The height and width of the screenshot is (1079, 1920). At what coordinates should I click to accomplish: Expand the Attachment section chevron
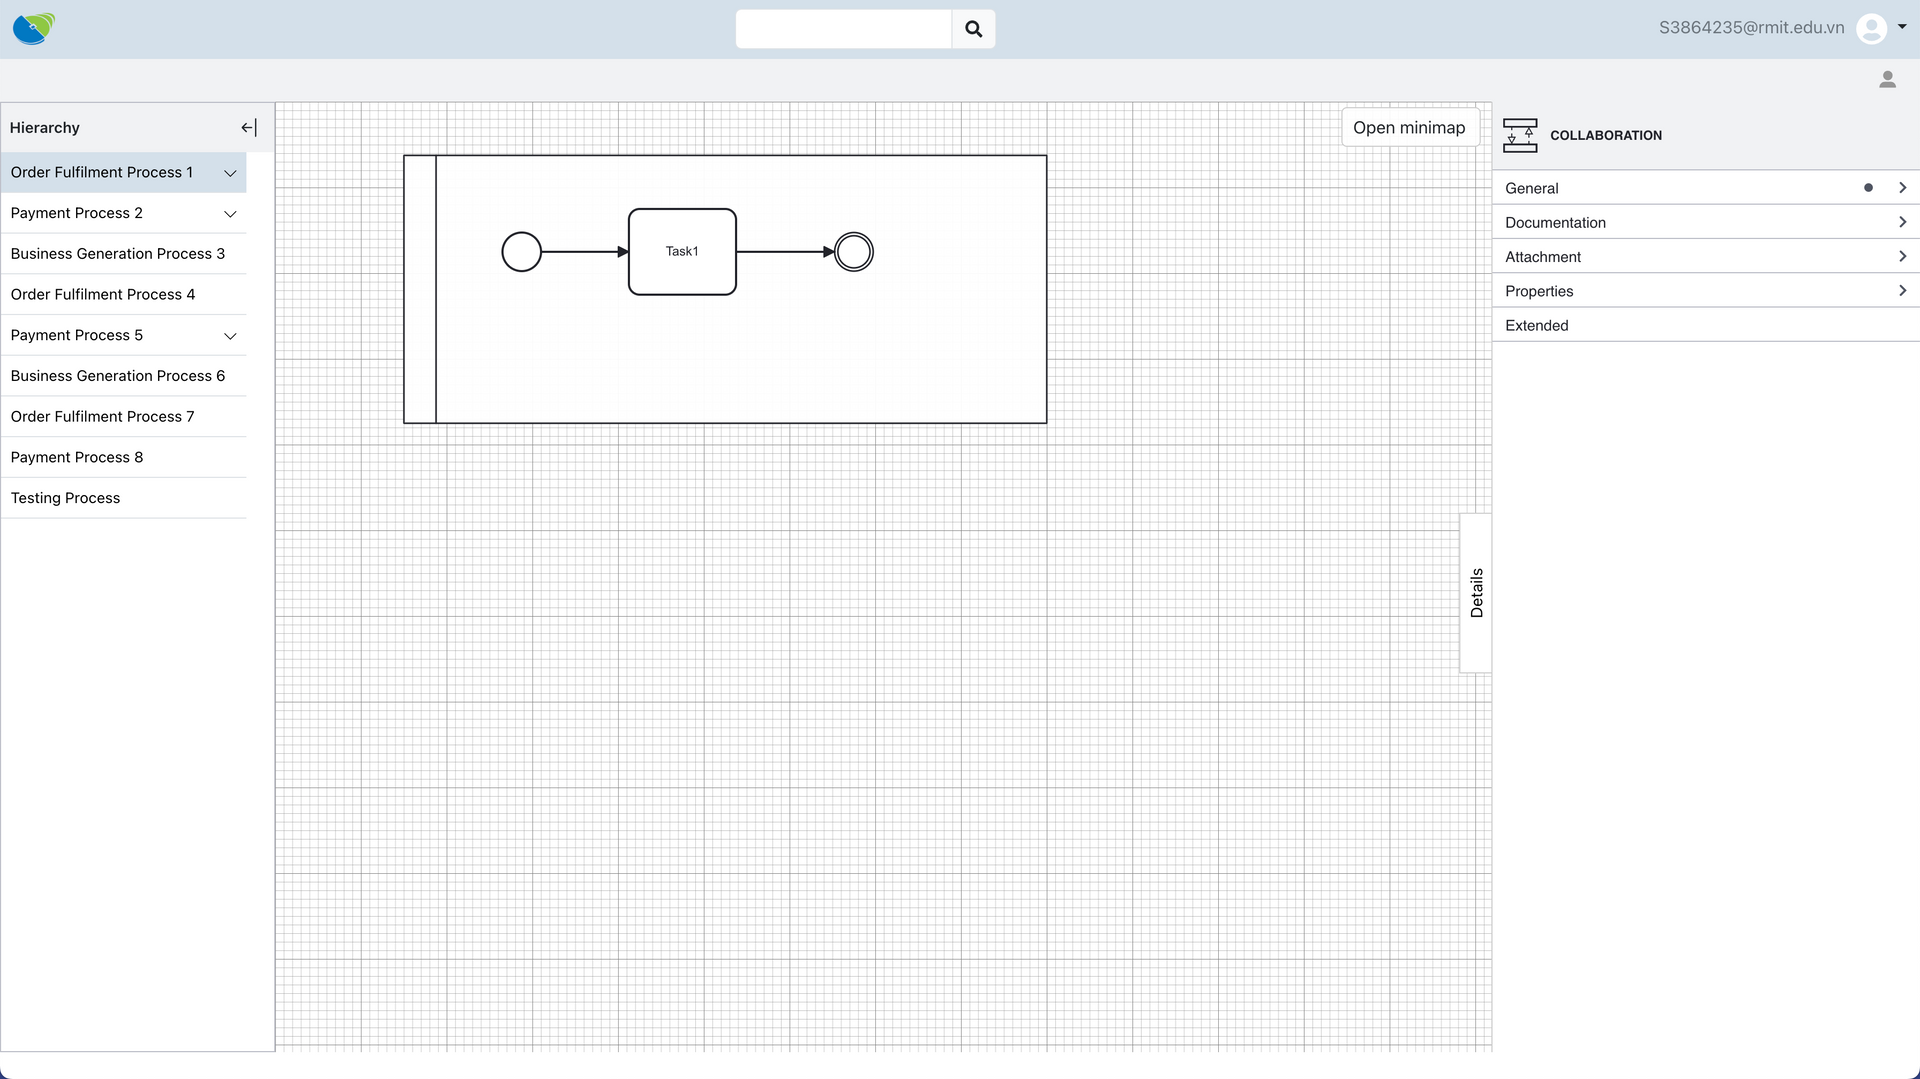pos(1902,256)
